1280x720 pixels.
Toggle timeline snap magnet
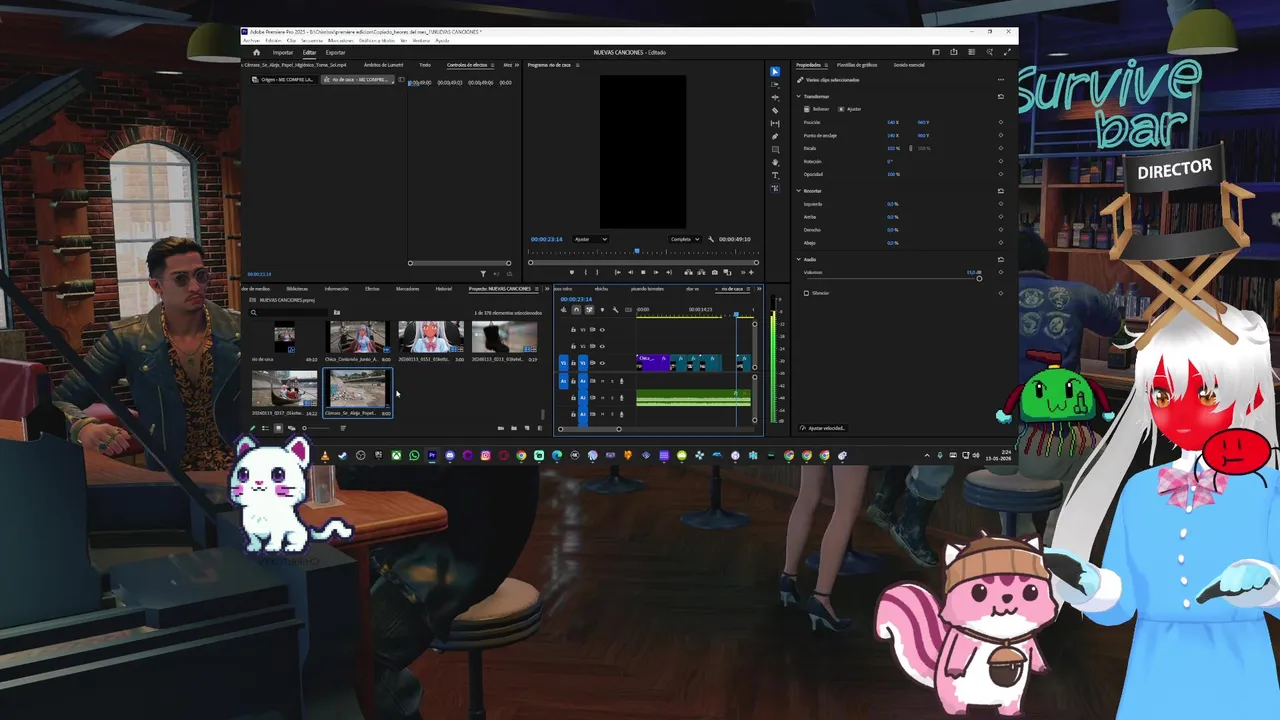576,310
